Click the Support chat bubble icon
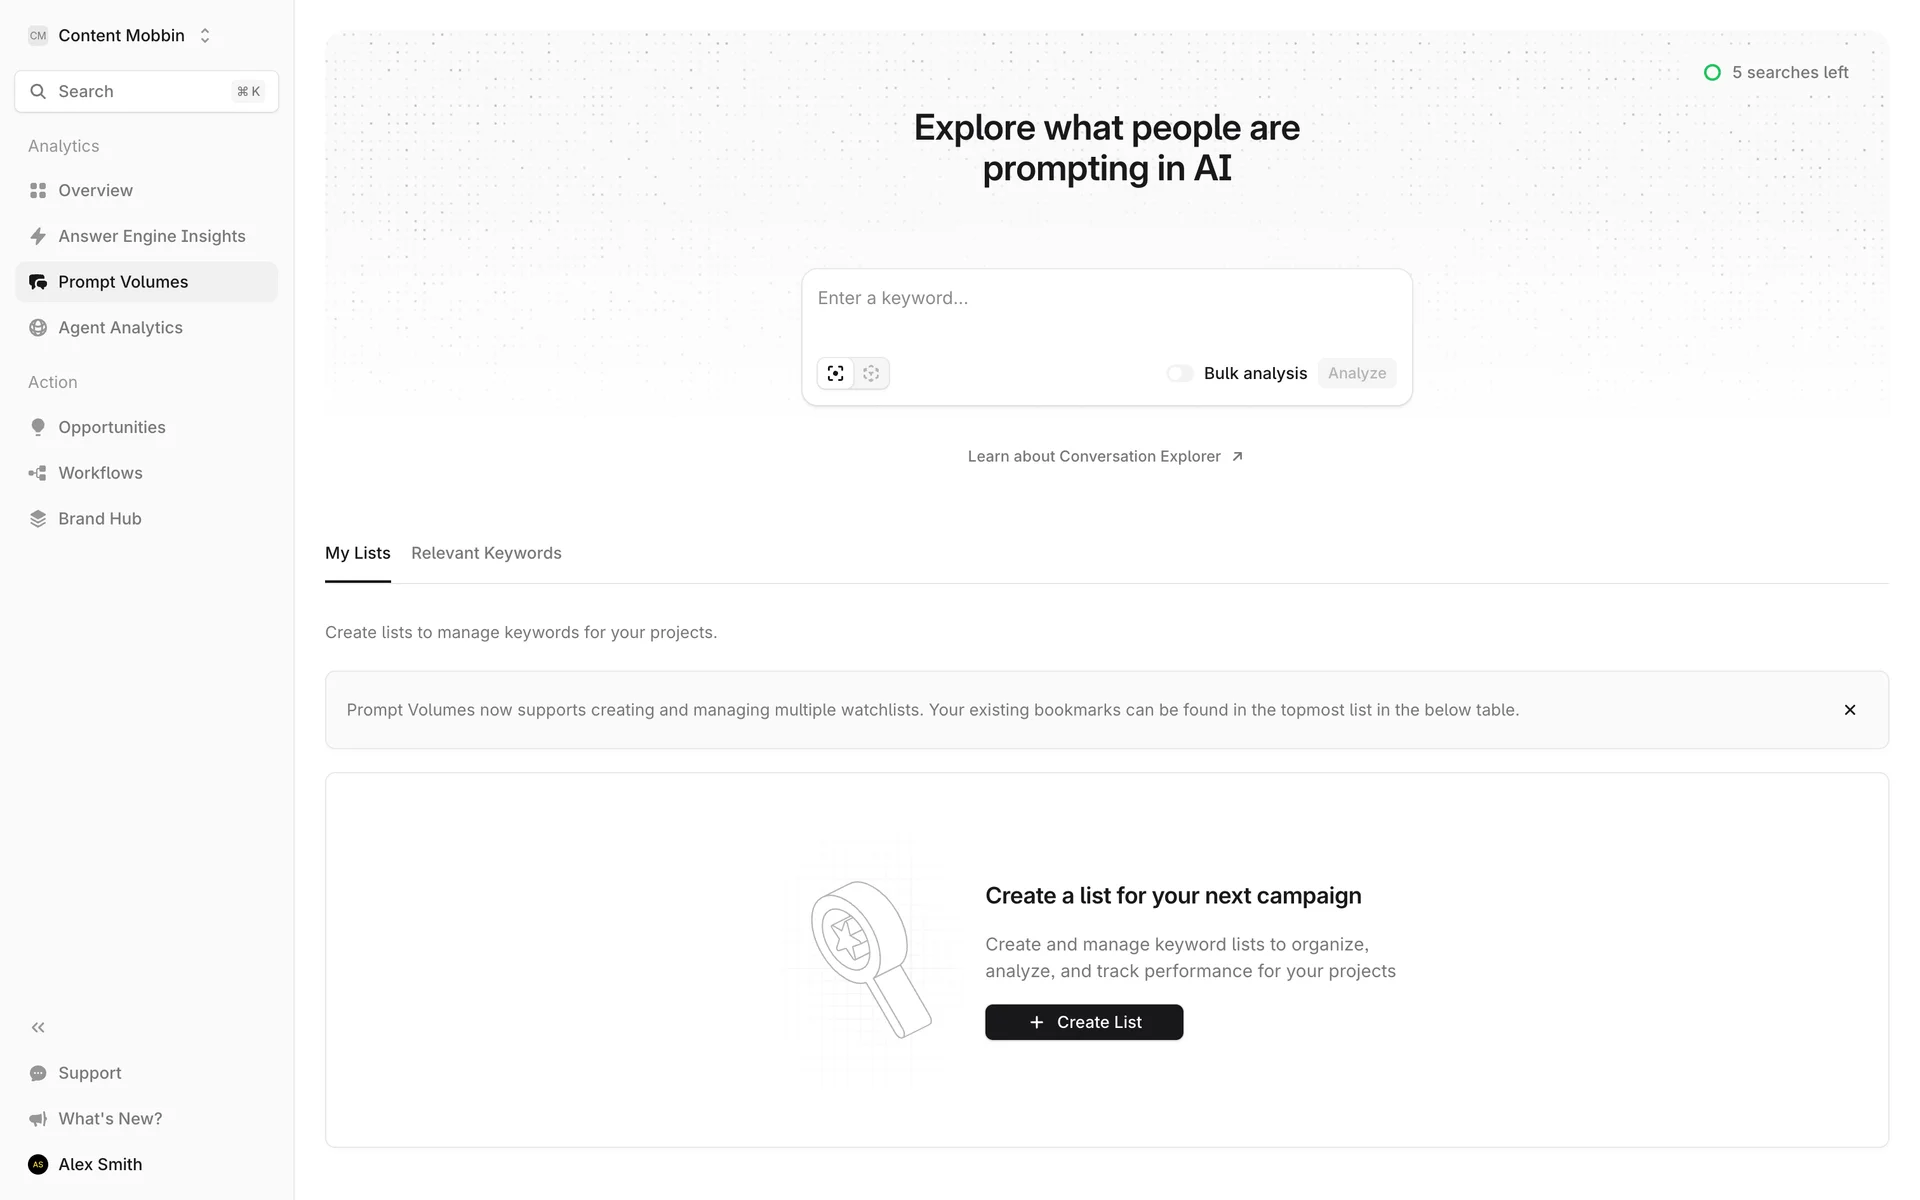Screen dimensions: 1920x1200 tap(38, 1073)
